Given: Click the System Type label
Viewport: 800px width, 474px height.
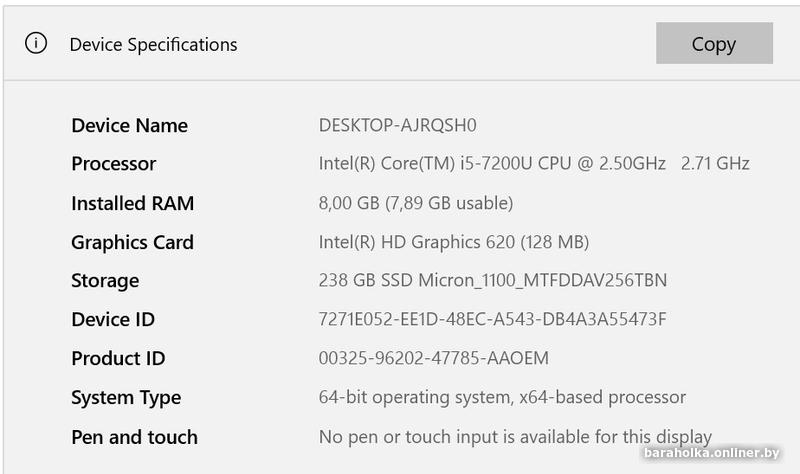Looking at the screenshot, I should pyautogui.click(x=126, y=397).
